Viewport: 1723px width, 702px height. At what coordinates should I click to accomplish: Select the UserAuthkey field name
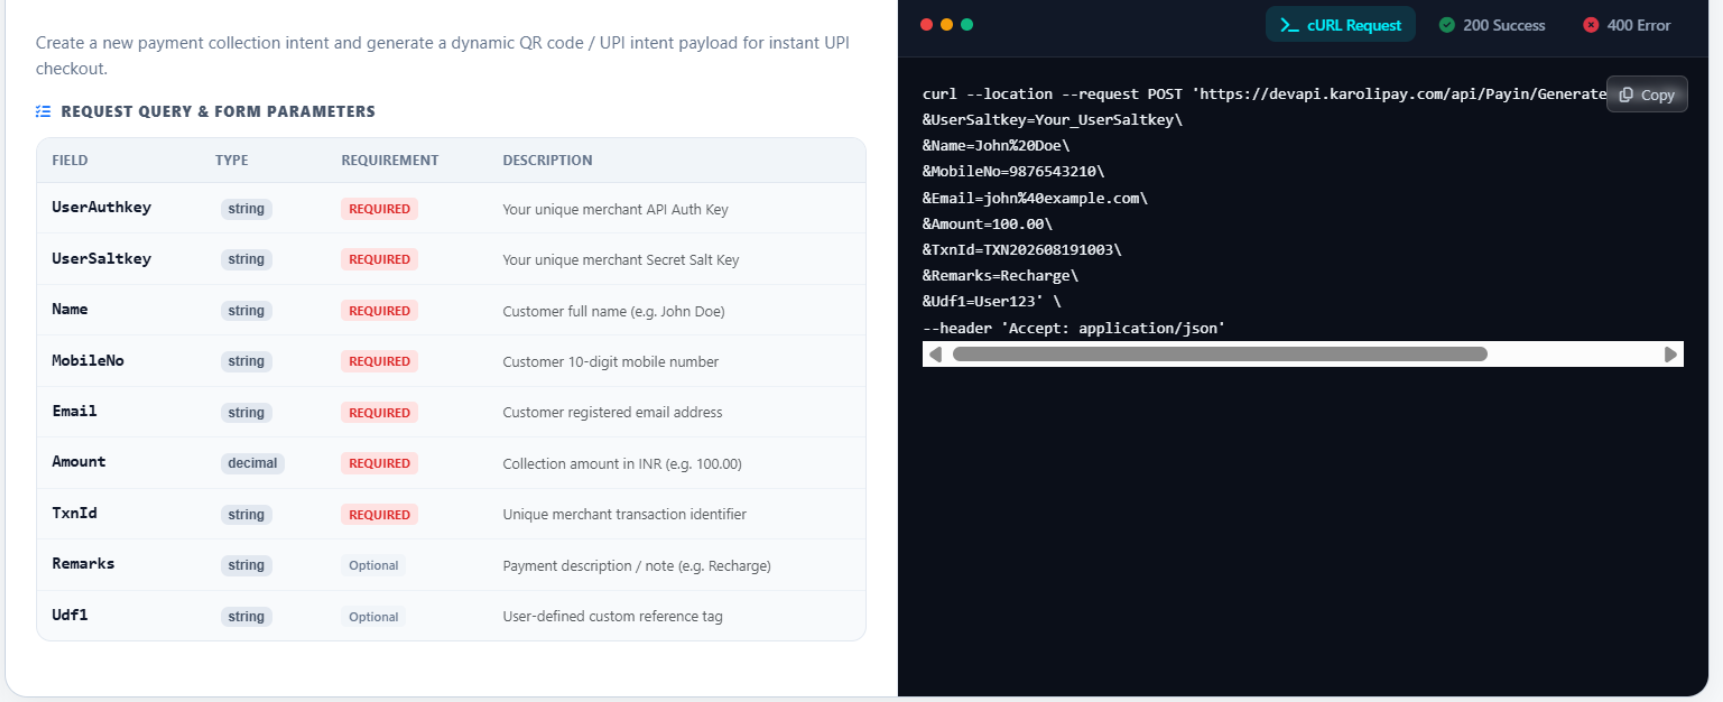click(x=101, y=207)
